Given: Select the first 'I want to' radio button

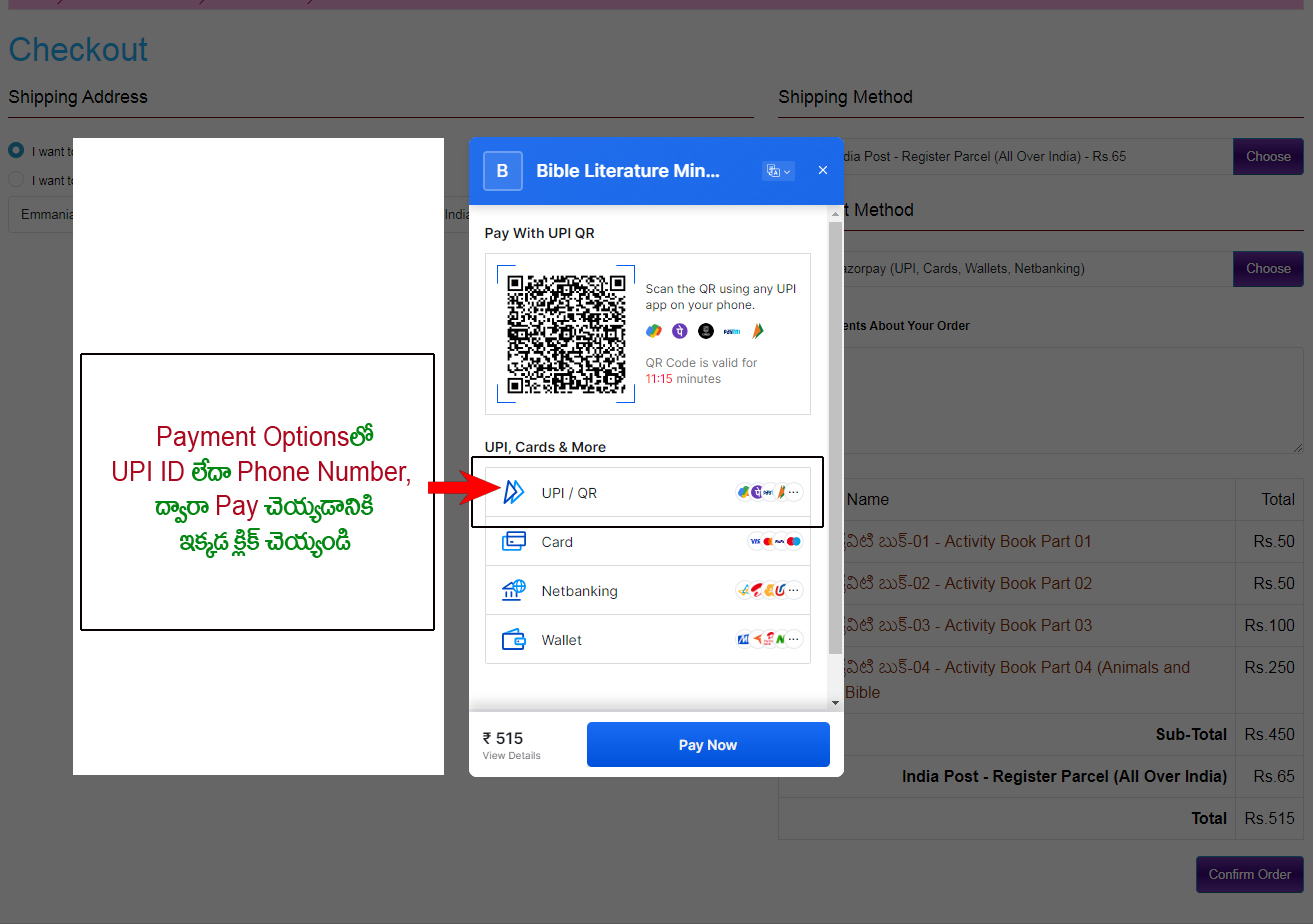Looking at the screenshot, I should (16, 150).
